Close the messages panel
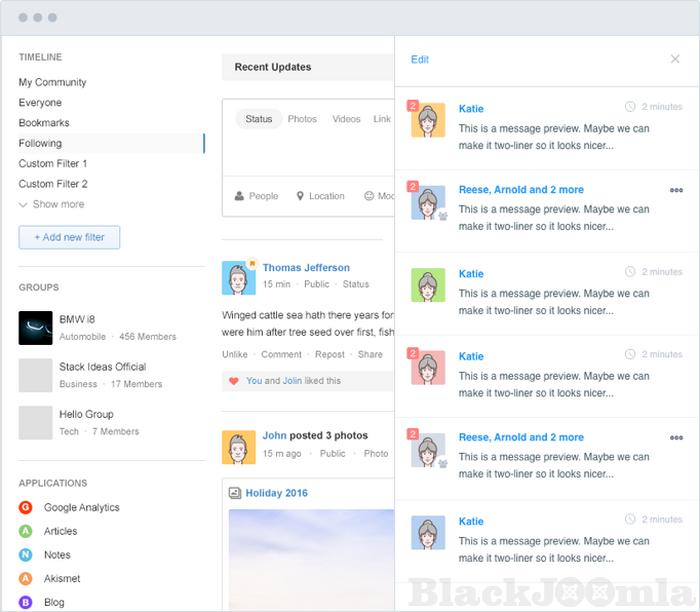 tap(675, 60)
